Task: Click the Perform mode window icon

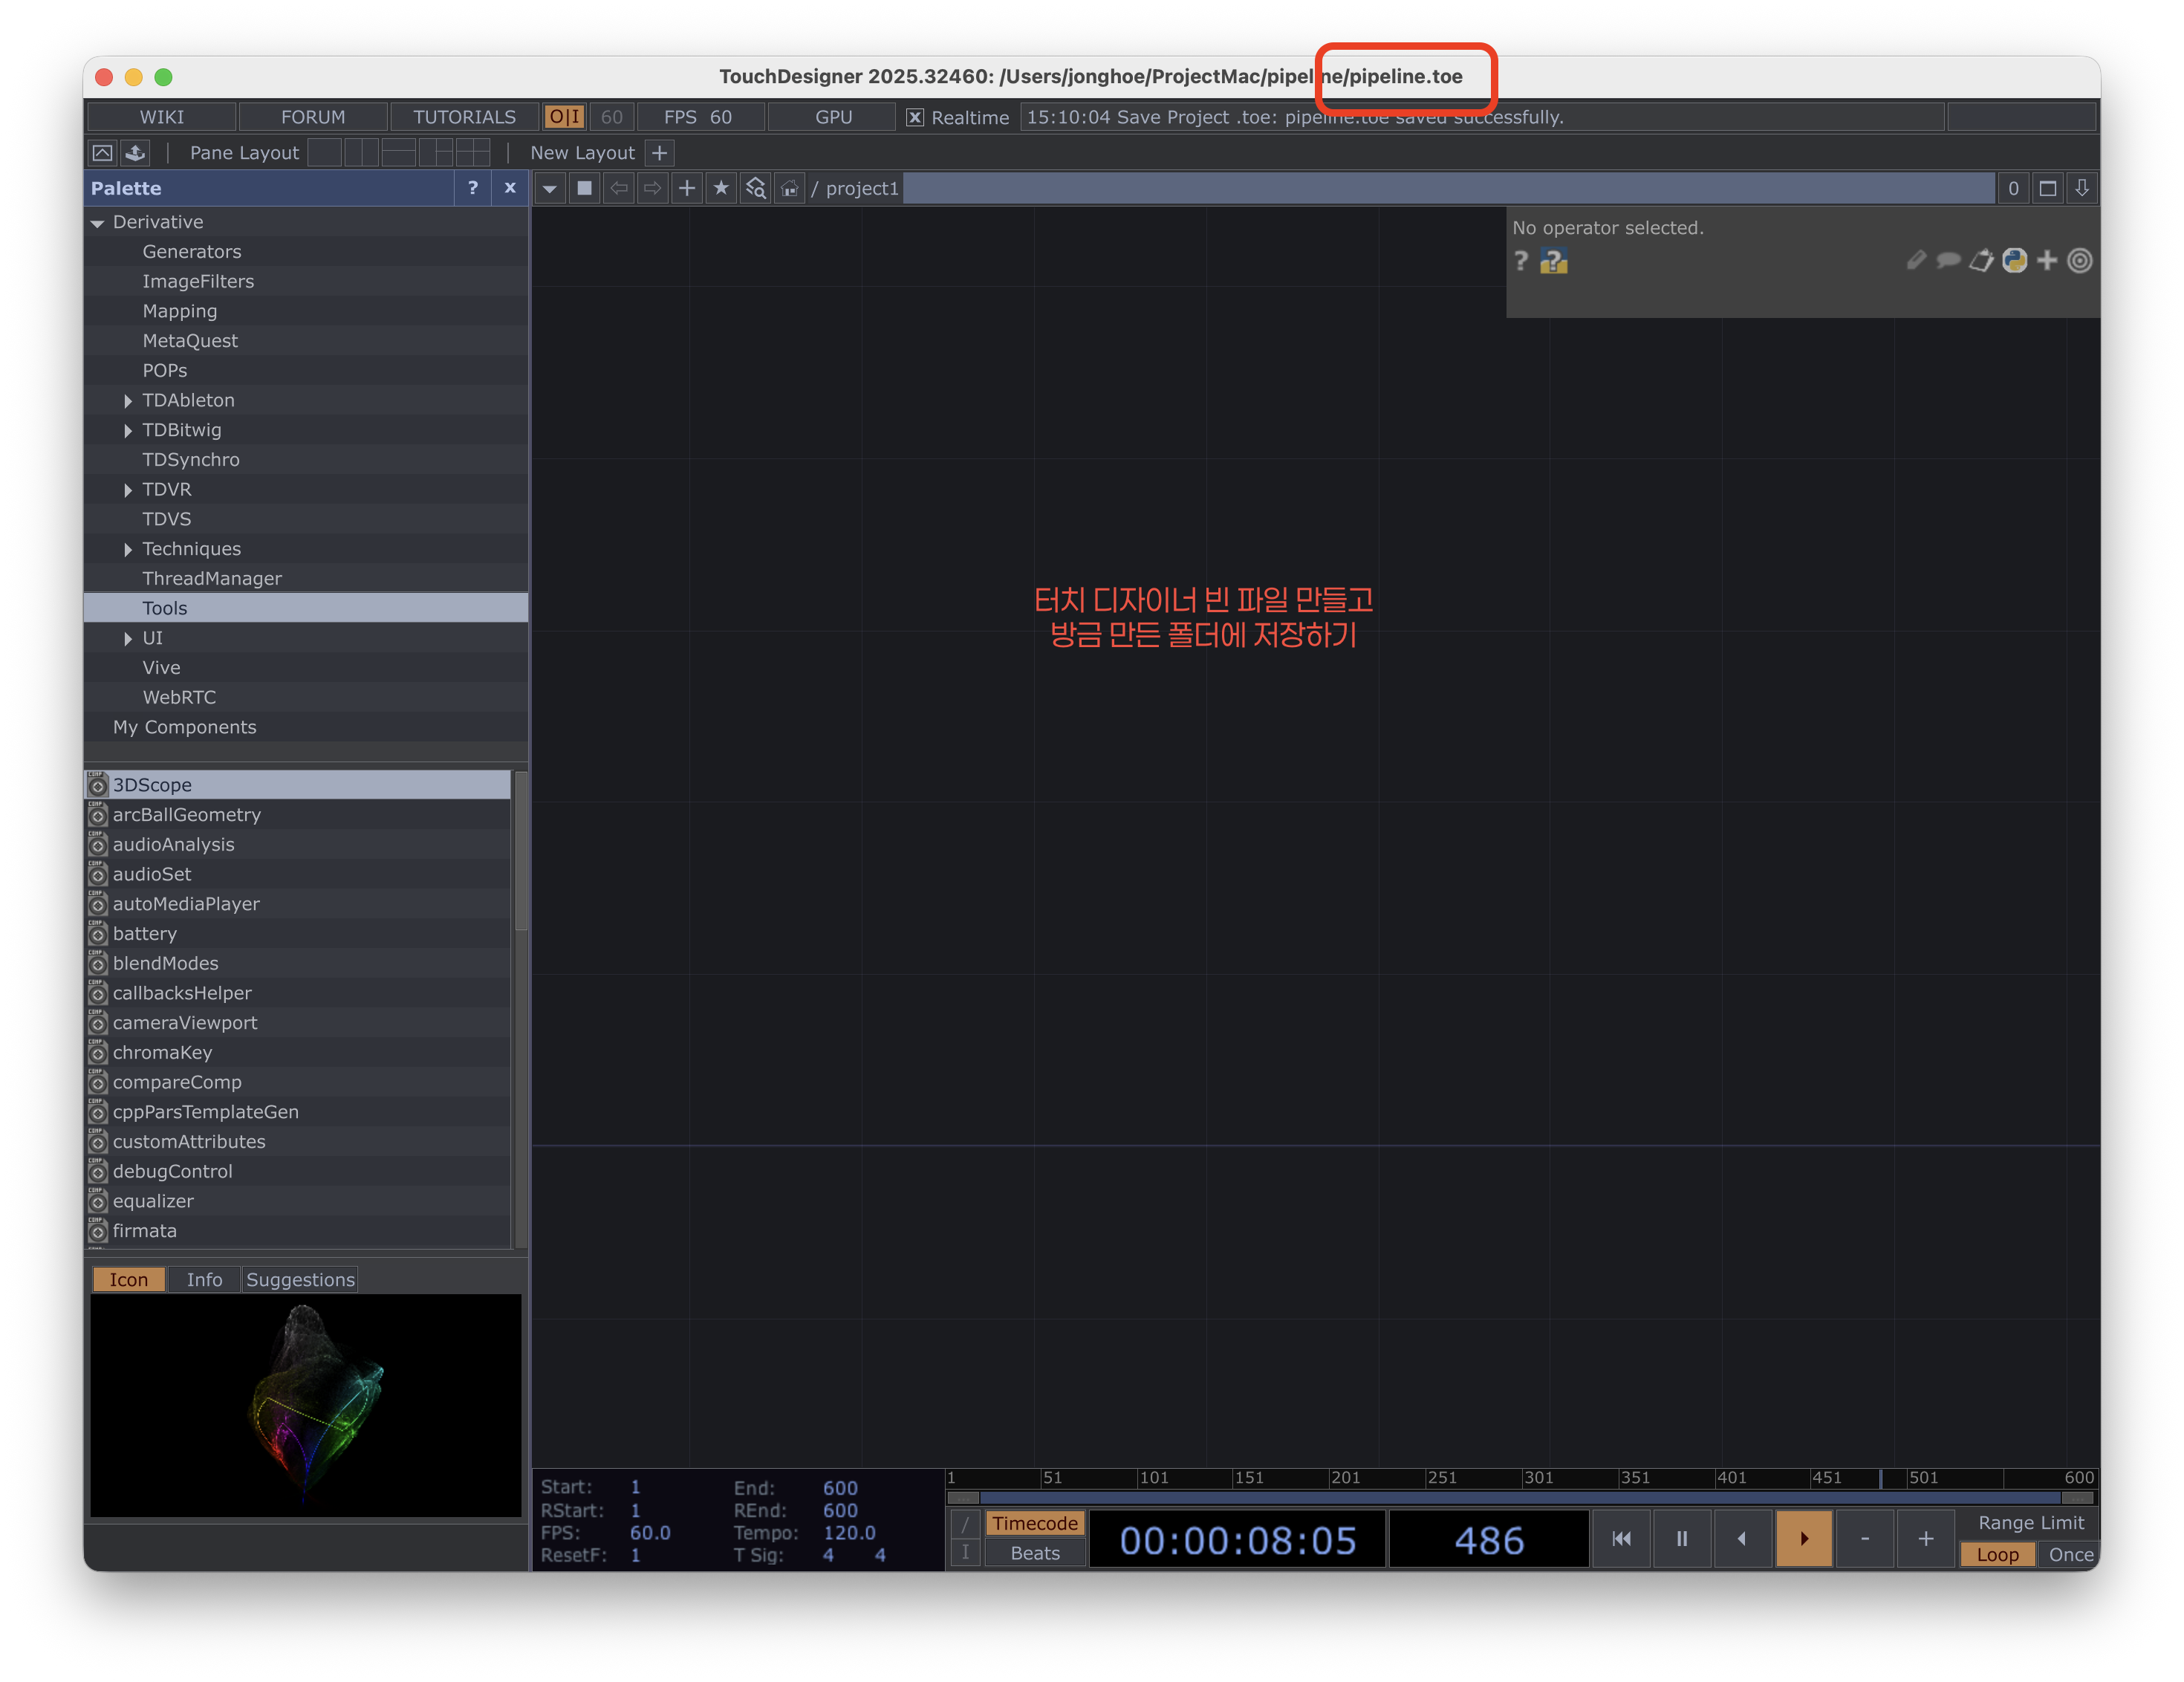Action: pos(102,153)
